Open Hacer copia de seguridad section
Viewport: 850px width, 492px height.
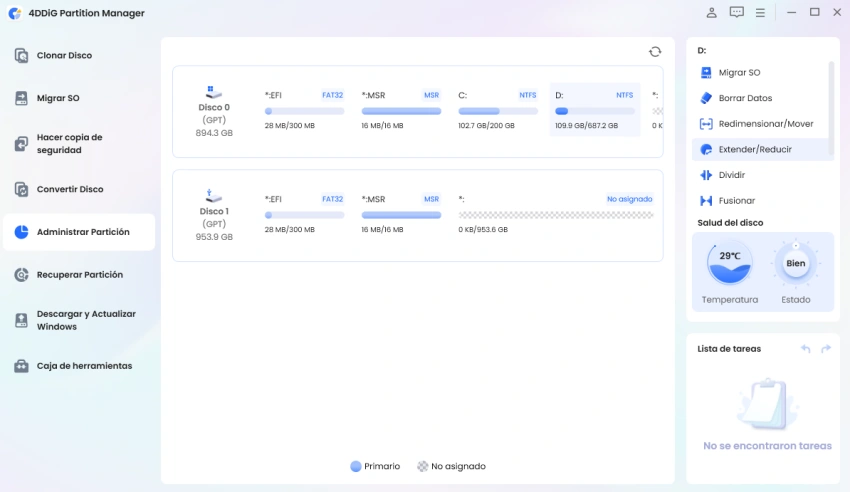[x=79, y=144]
